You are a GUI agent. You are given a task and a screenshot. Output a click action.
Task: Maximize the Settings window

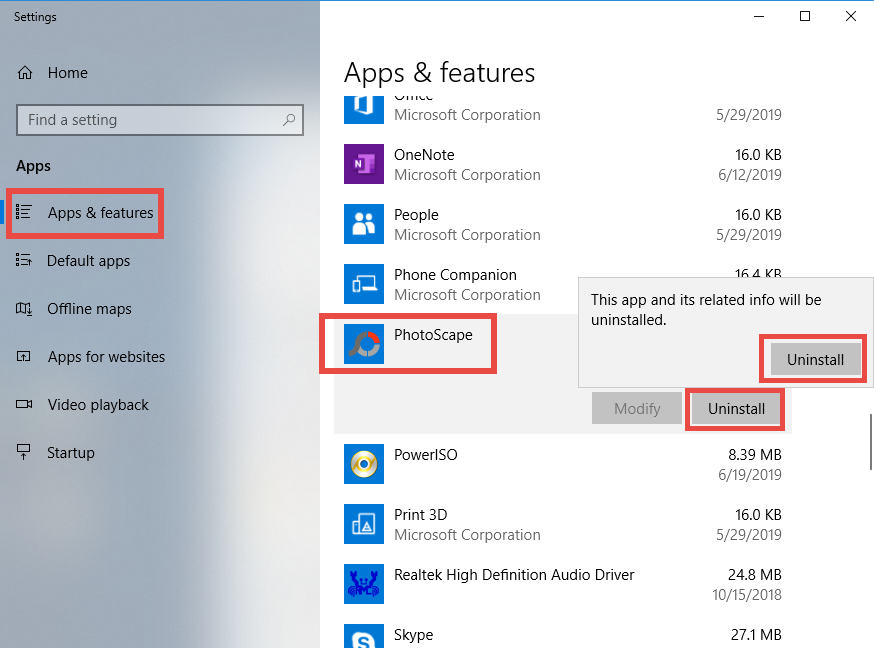pyautogui.click(x=805, y=16)
